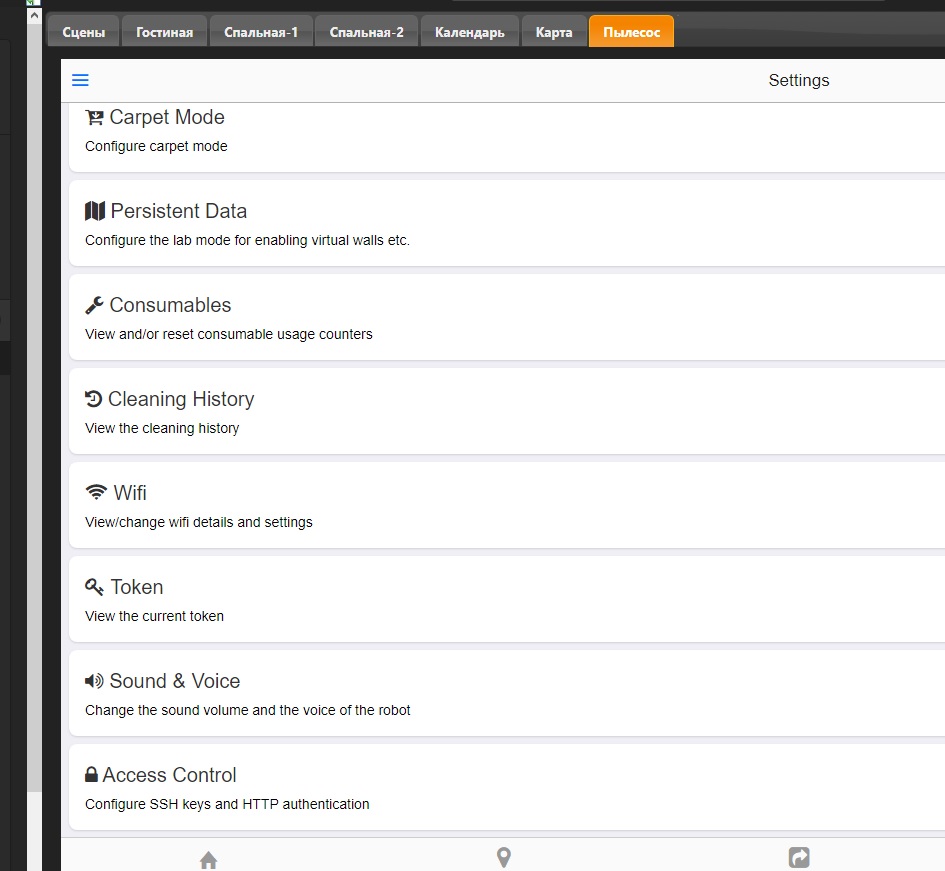This screenshot has width=945, height=871.
Task: Click the Token key icon
Action: (95, 587)
